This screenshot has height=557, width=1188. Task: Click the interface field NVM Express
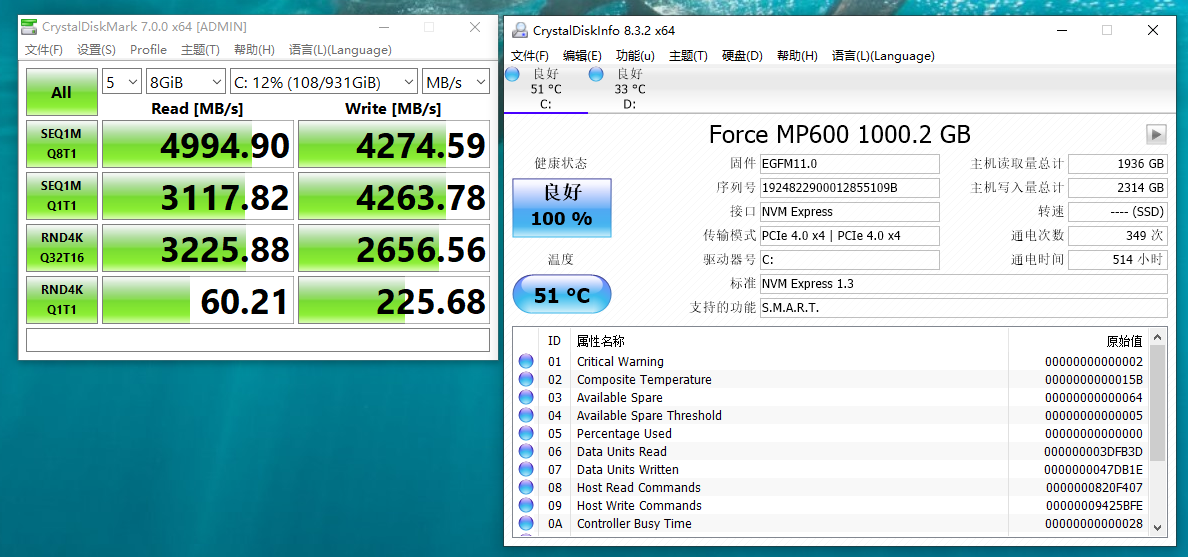(x=849, y=212)
